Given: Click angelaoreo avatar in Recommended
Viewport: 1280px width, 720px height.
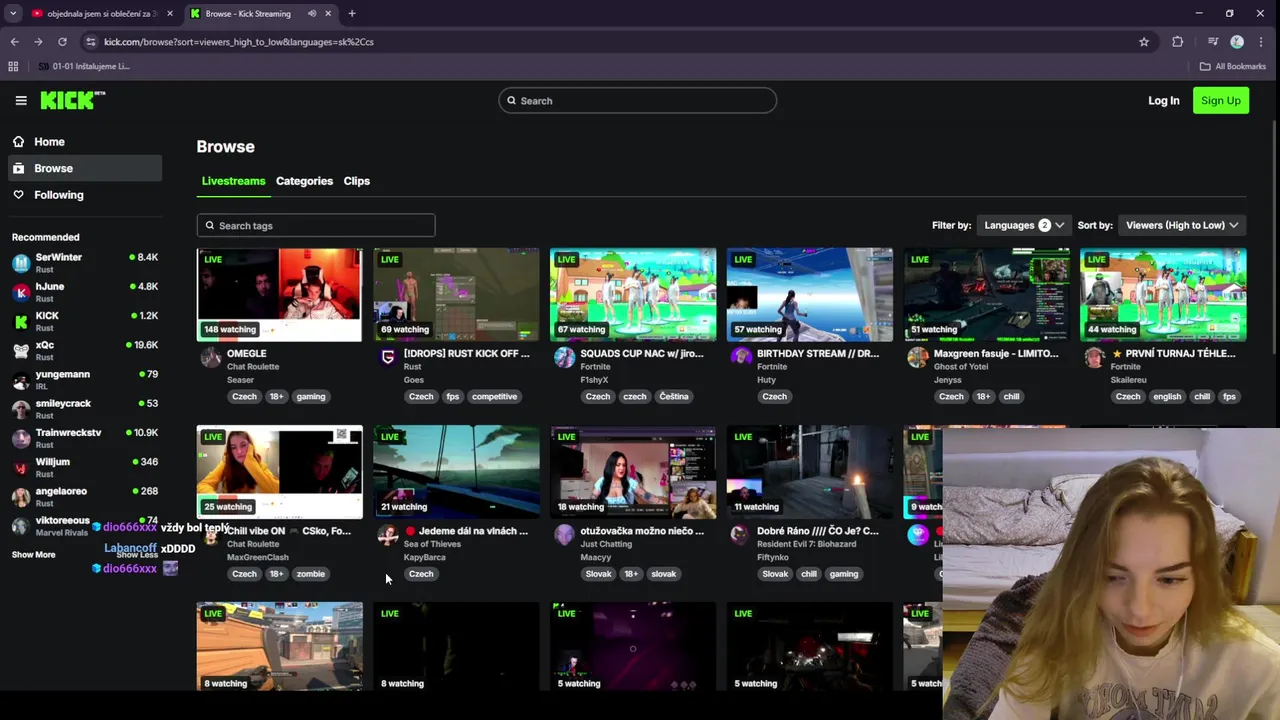Looking at the screenshot, I should [x=21, y=496].
